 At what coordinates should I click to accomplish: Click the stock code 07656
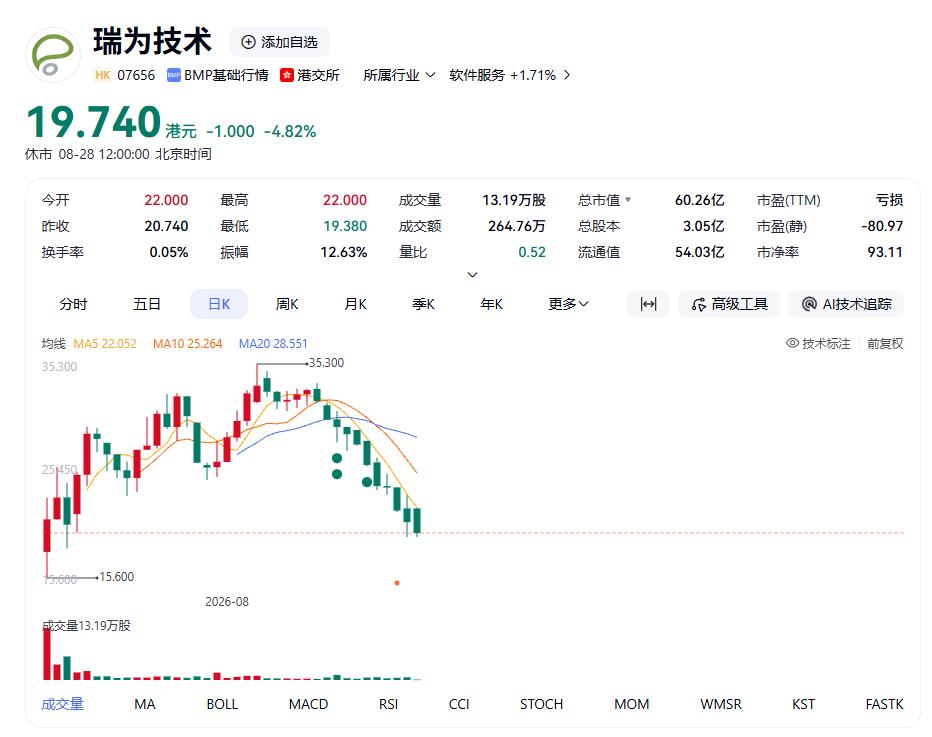(x=136, y=75)
